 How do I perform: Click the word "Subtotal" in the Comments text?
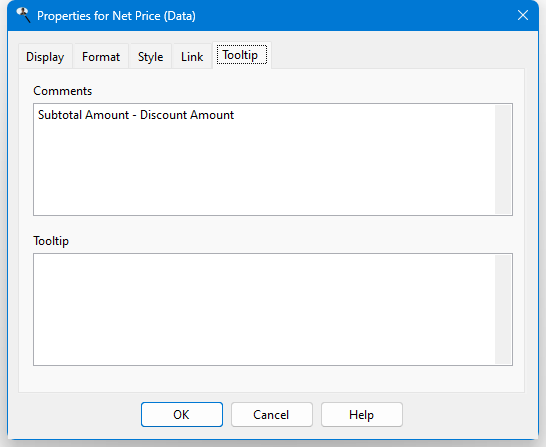(59, 115)
